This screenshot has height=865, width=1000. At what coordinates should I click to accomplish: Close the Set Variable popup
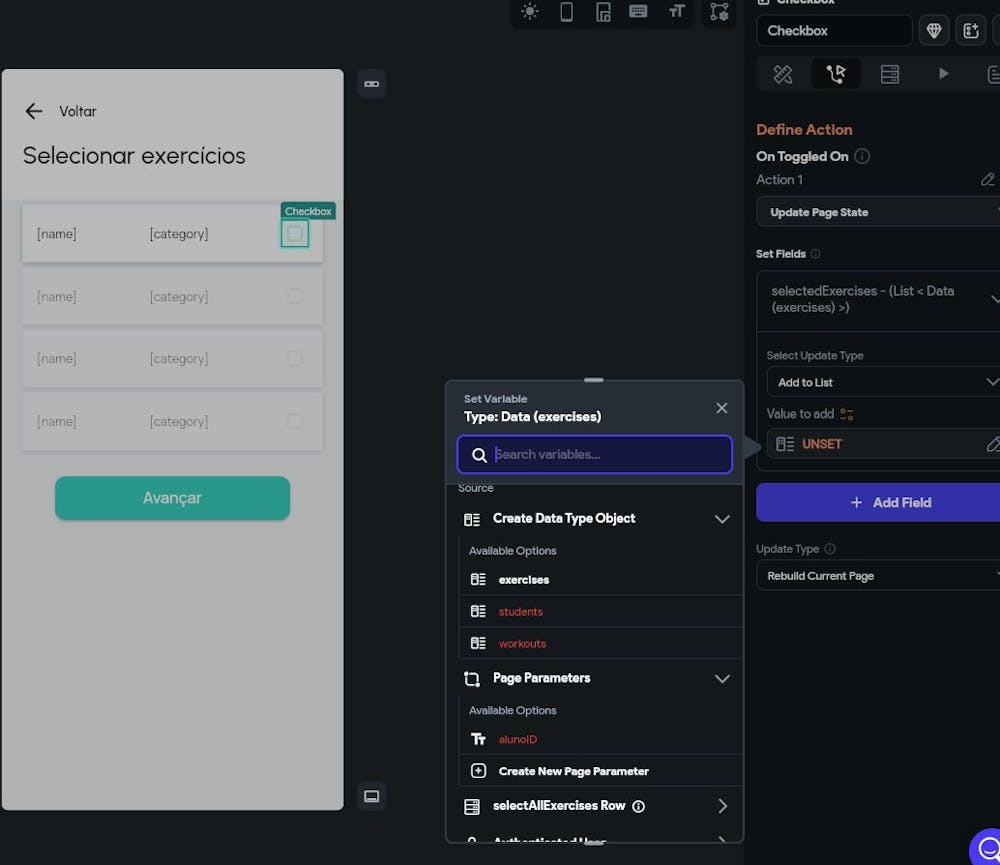721,408
